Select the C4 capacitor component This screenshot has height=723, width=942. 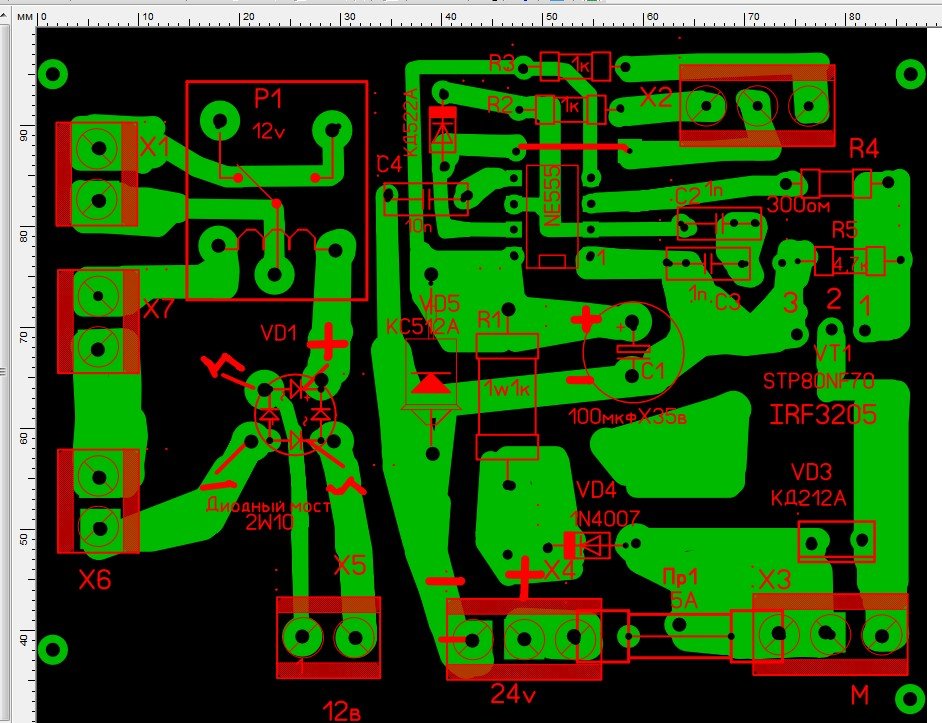(425, 200)
